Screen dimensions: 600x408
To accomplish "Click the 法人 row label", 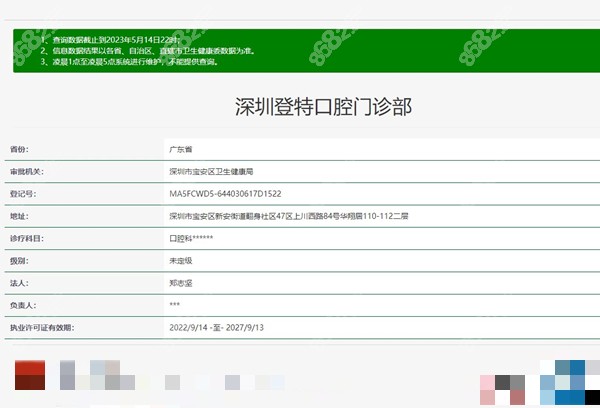I will (x=19, y=283).
